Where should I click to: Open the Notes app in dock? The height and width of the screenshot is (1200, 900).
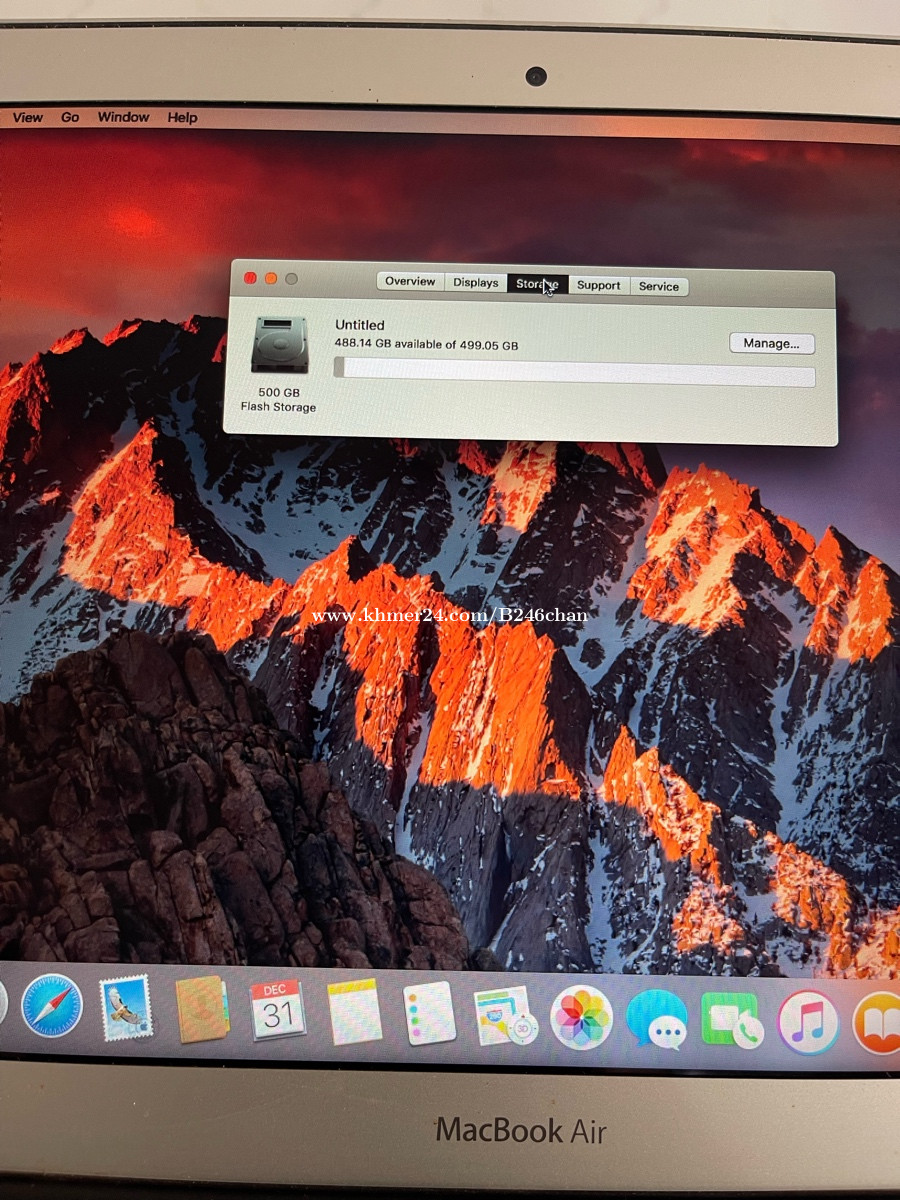point(354,1011)
